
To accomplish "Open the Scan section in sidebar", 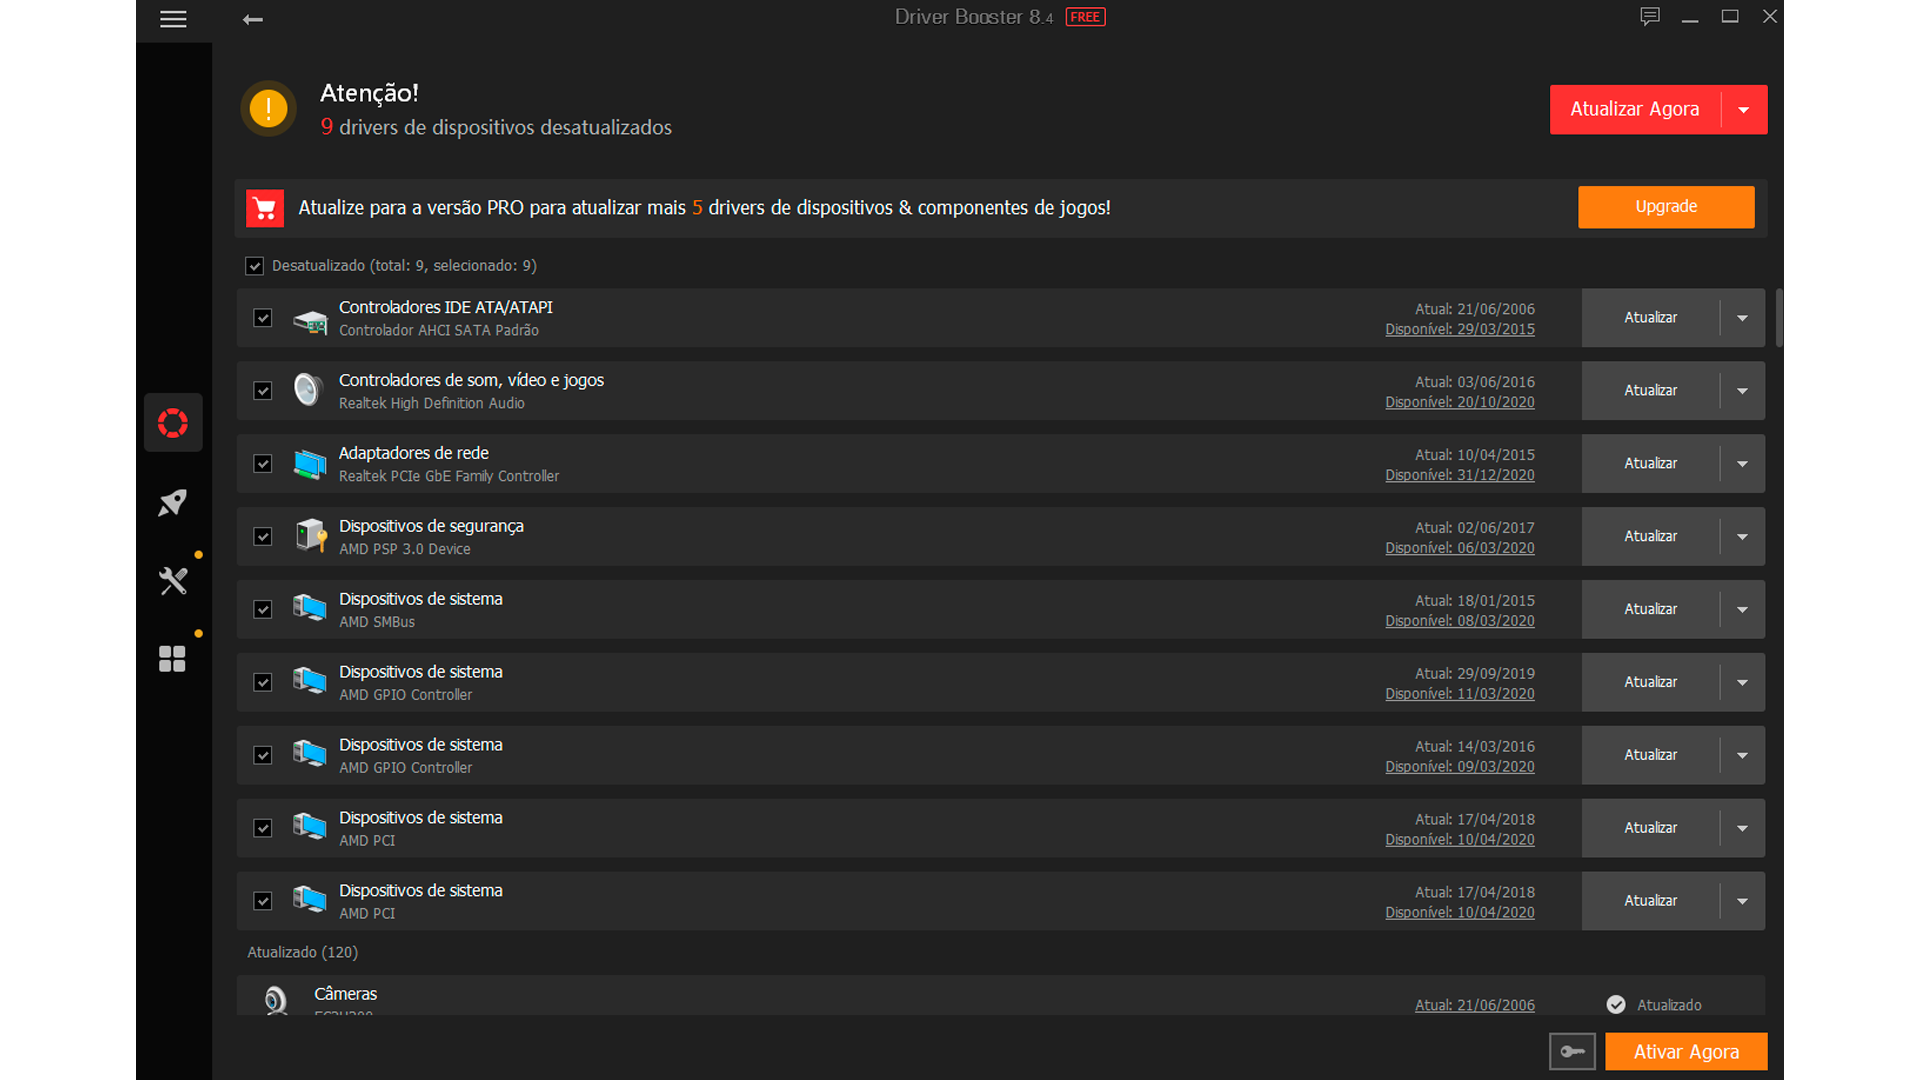I will pos(173,423).
